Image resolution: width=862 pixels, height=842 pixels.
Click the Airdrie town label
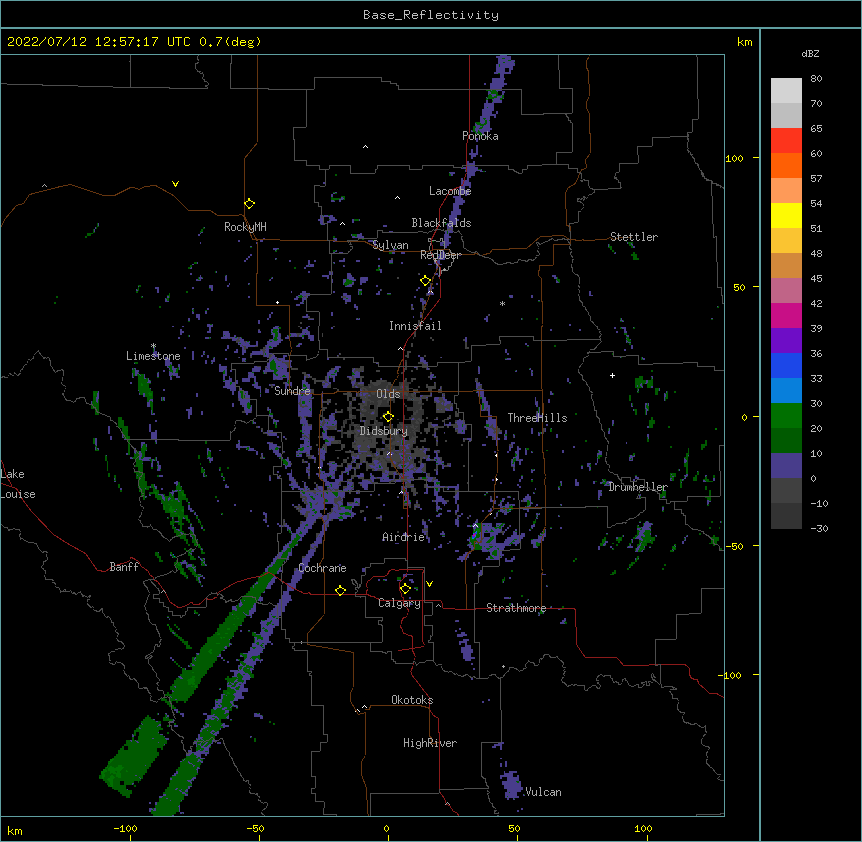(403, 537)
